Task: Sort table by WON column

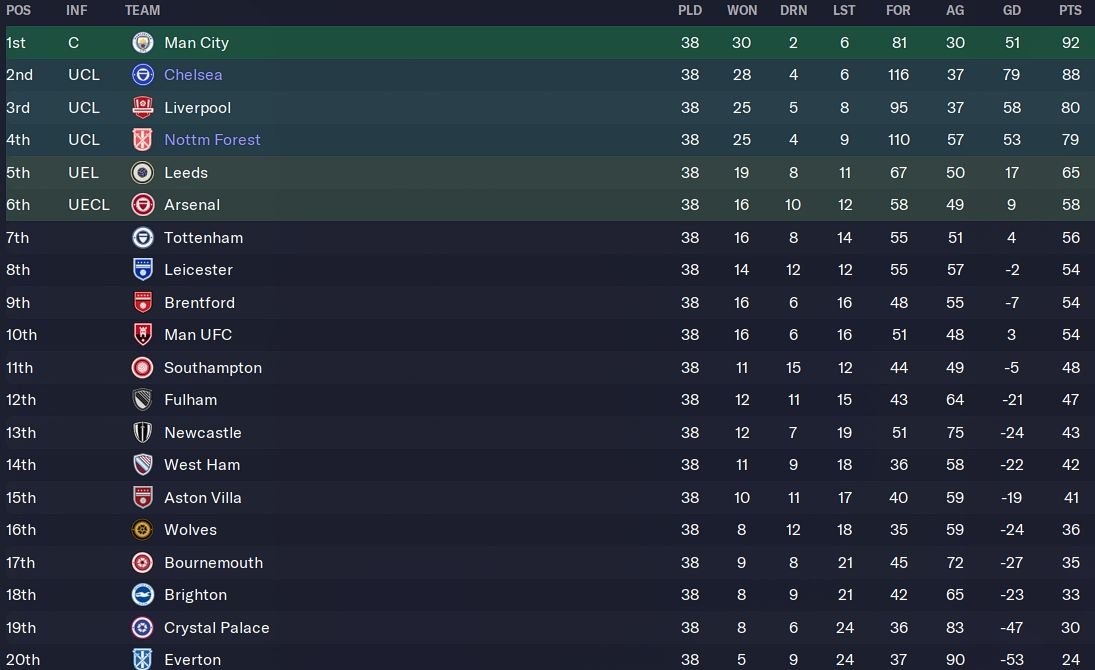Action: click(742, 11)
